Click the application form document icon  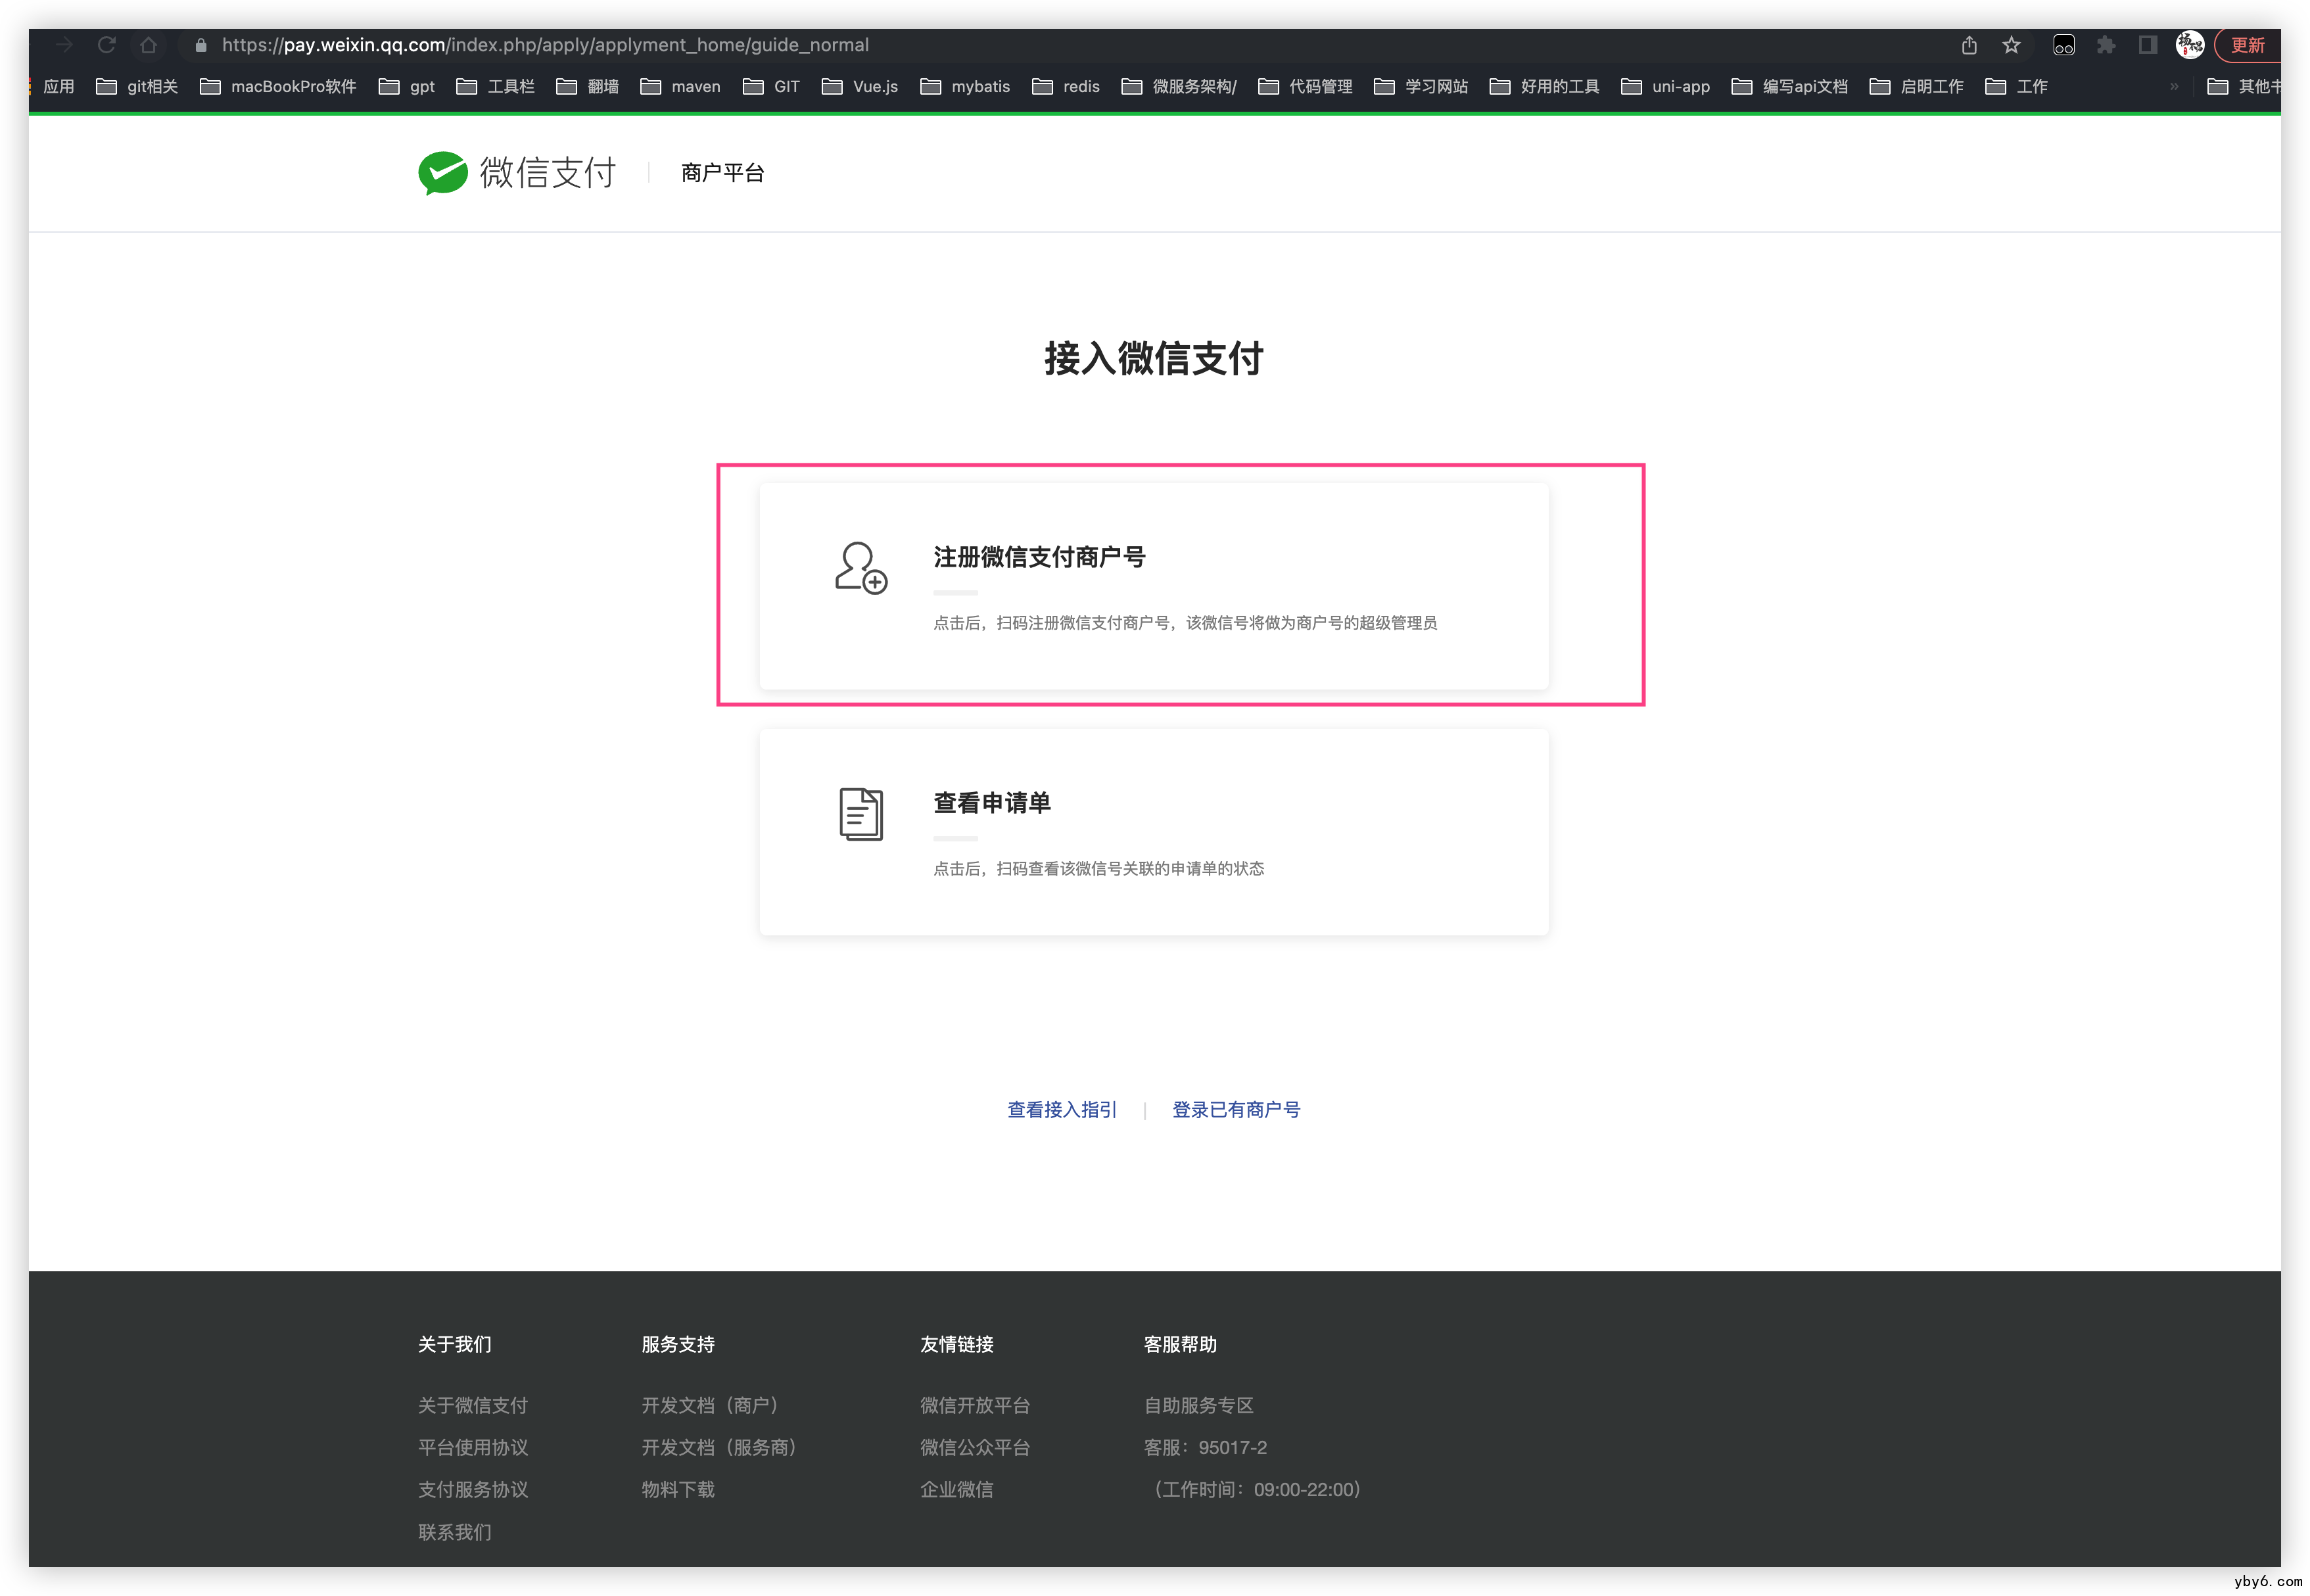pyautogui.click(x=861, y=814)
